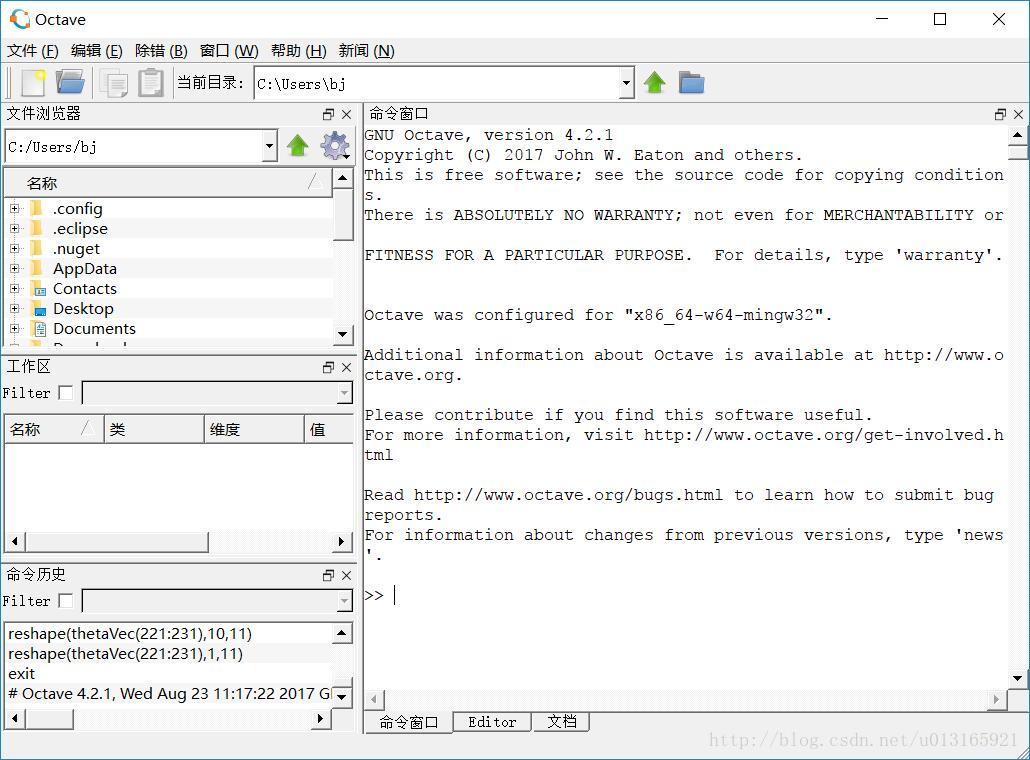Undock the workspace panel

click(328, 367)
